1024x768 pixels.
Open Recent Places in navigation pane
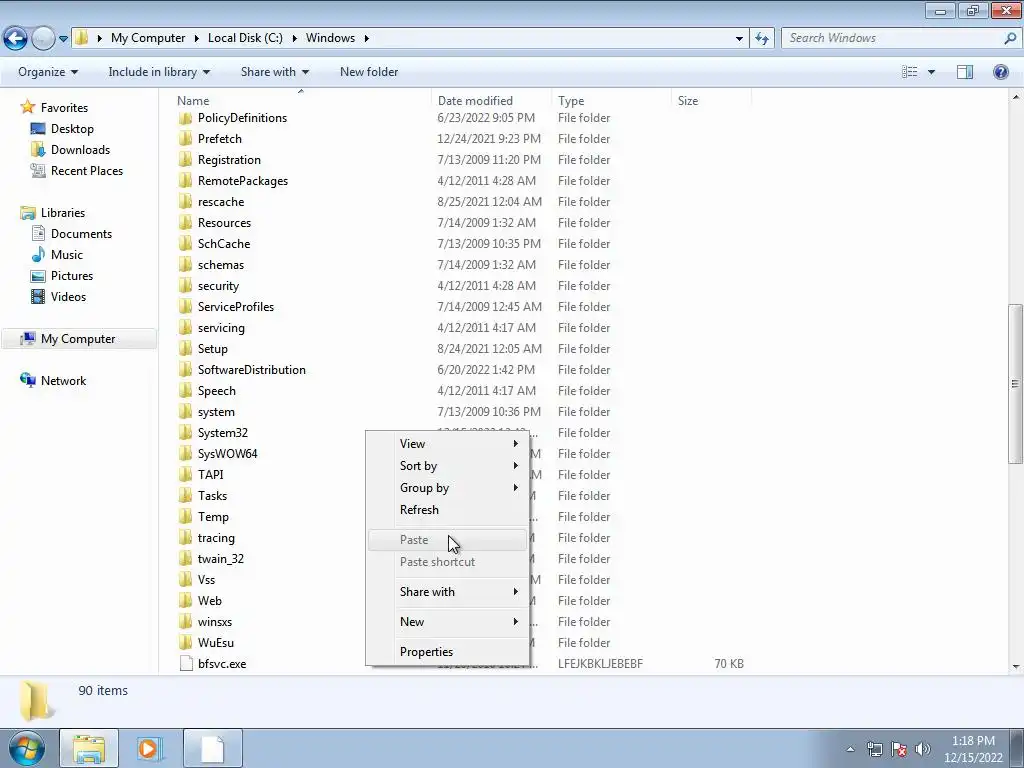[87, 170]
